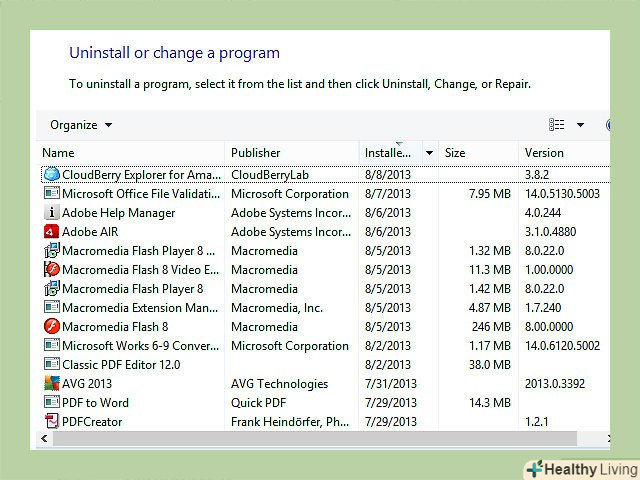The width and height of the screenshot is (640, 480).
Task: Click the Macromedia Extension Manager icon
Action: pos(51,307)
